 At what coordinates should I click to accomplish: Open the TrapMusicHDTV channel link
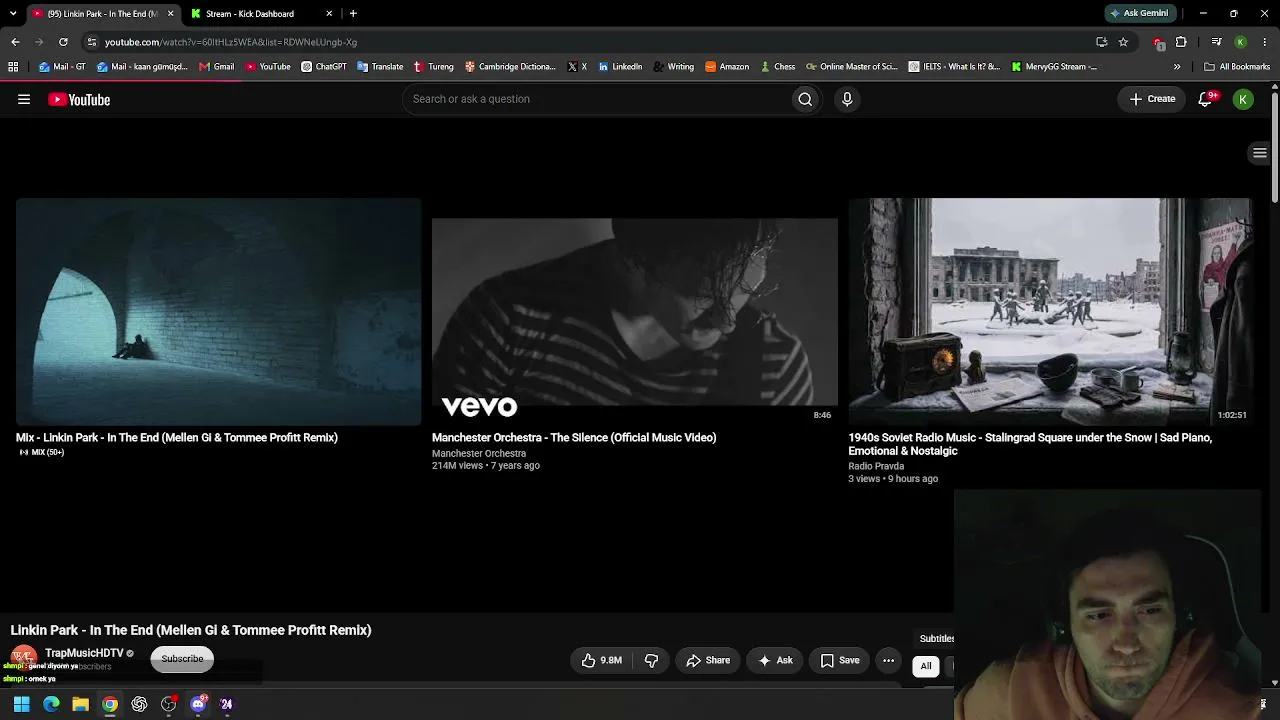point(84,653)
